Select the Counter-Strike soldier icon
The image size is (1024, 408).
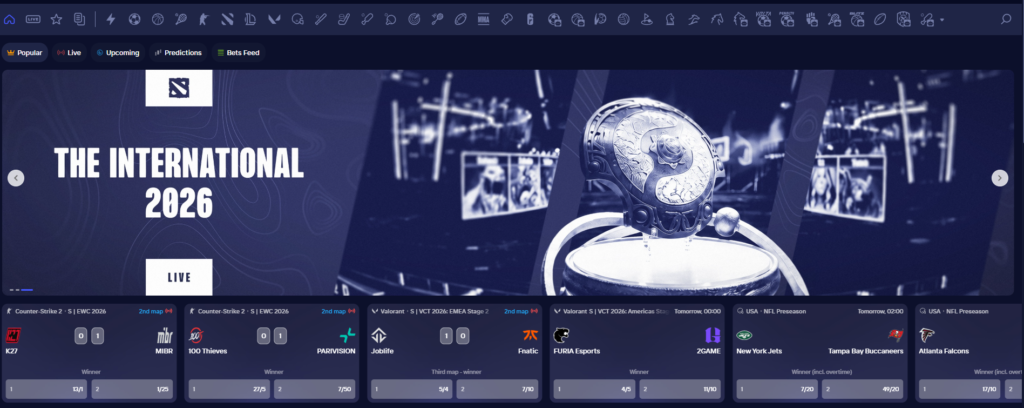(204, 20)
